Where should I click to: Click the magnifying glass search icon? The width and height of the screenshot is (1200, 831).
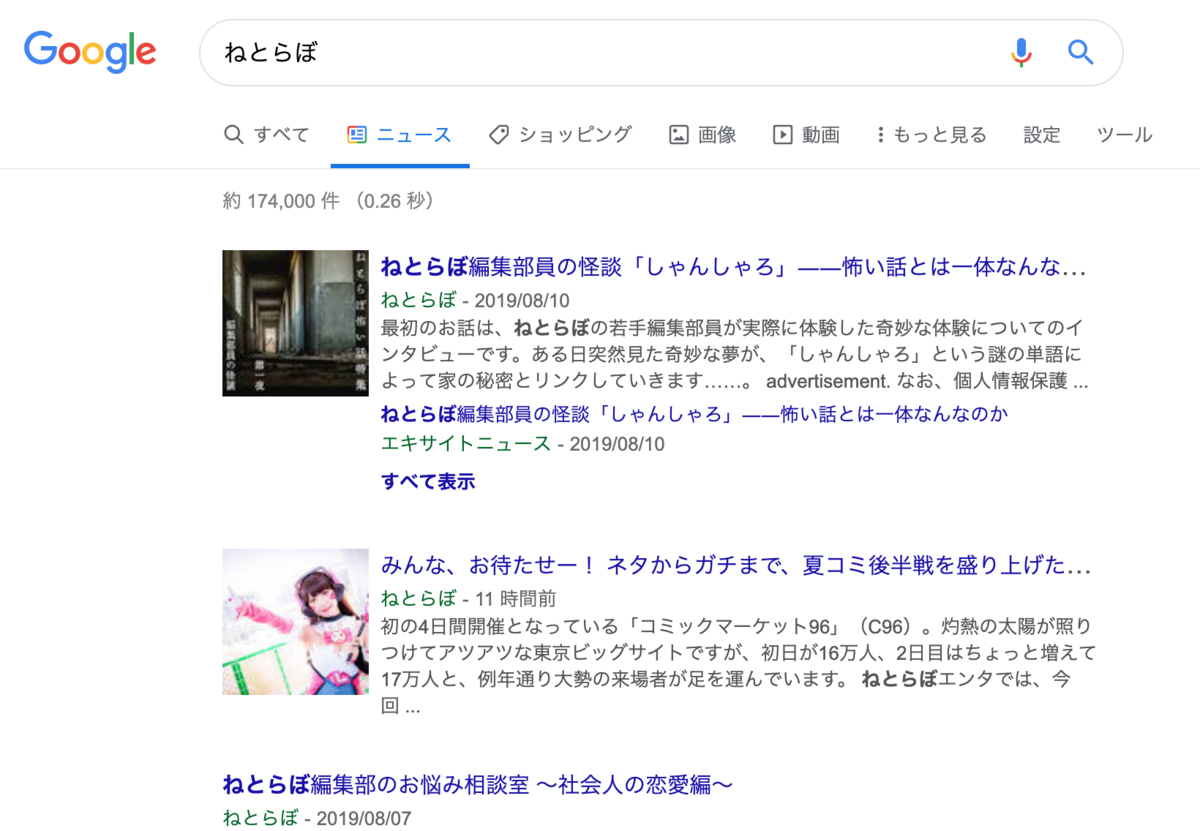click(1080, 52)
